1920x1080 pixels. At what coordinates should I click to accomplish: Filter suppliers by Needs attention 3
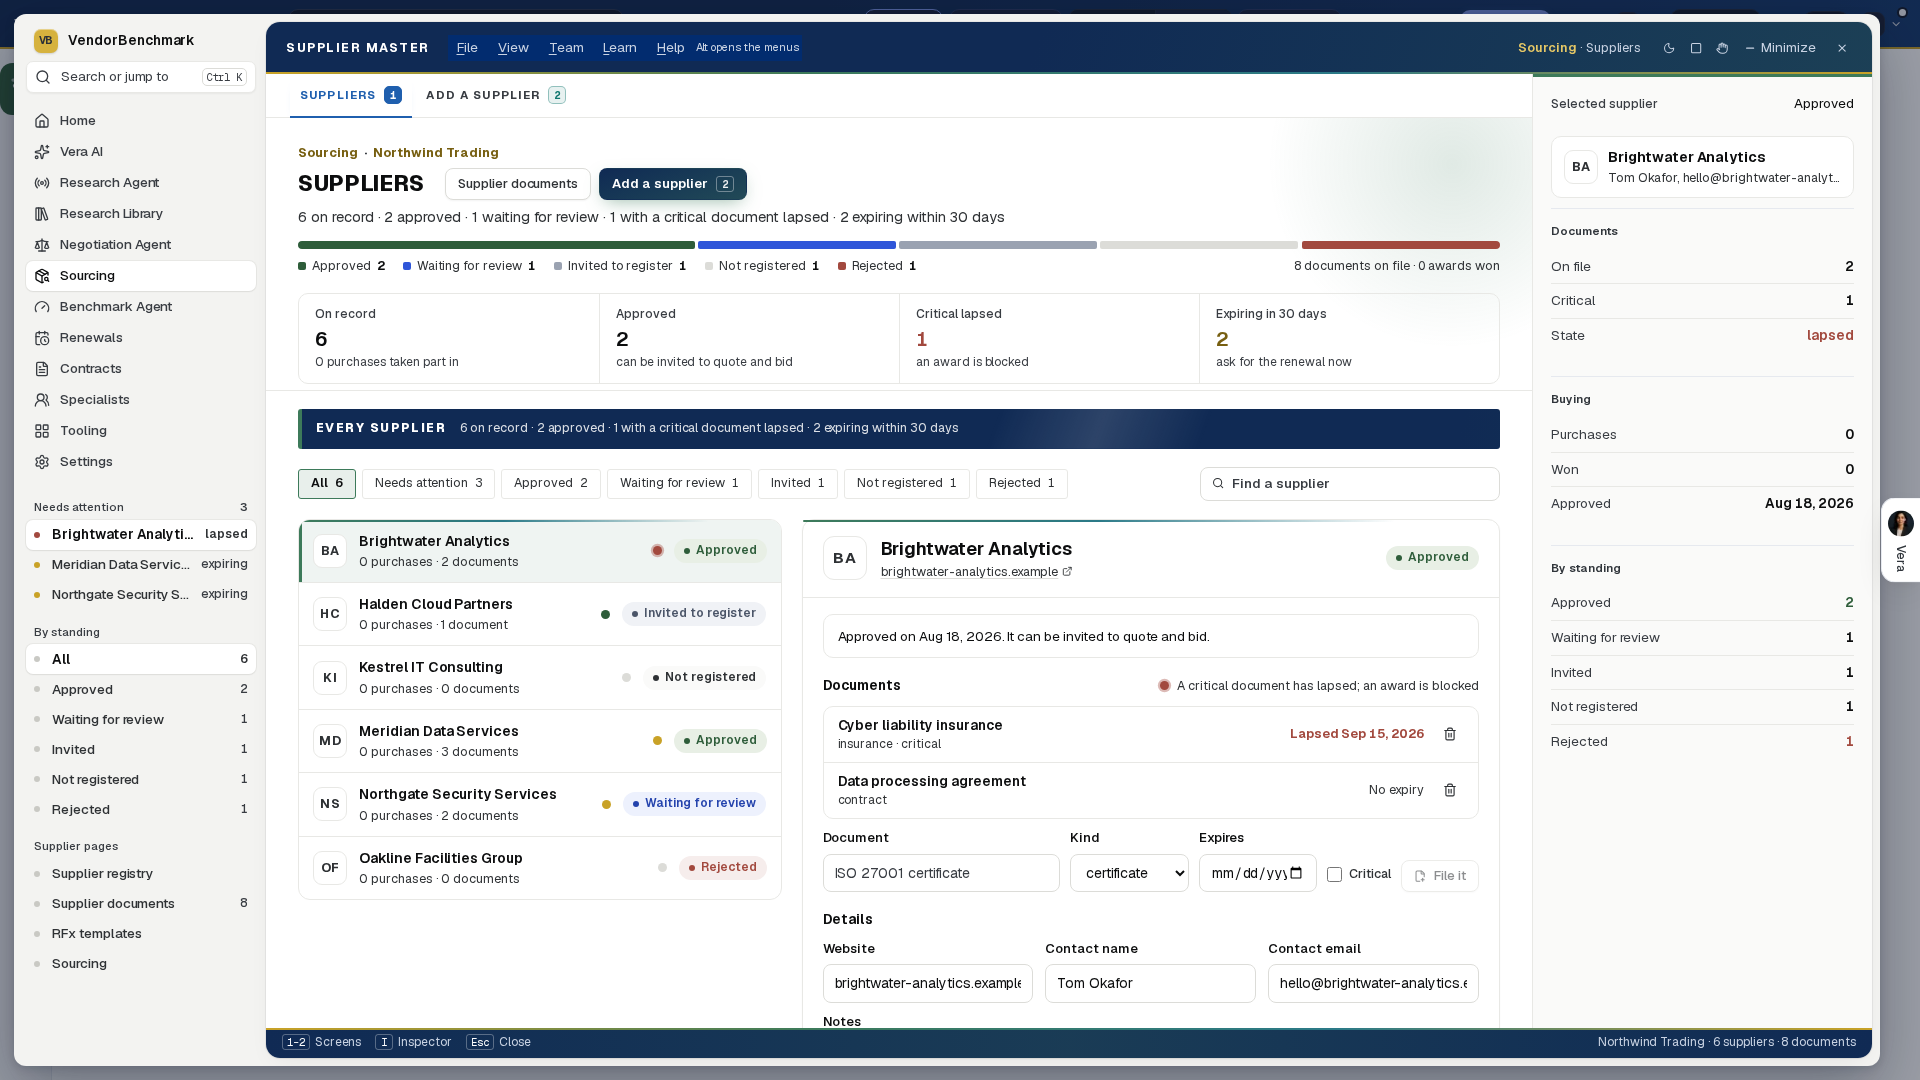[x=428, y=483]
